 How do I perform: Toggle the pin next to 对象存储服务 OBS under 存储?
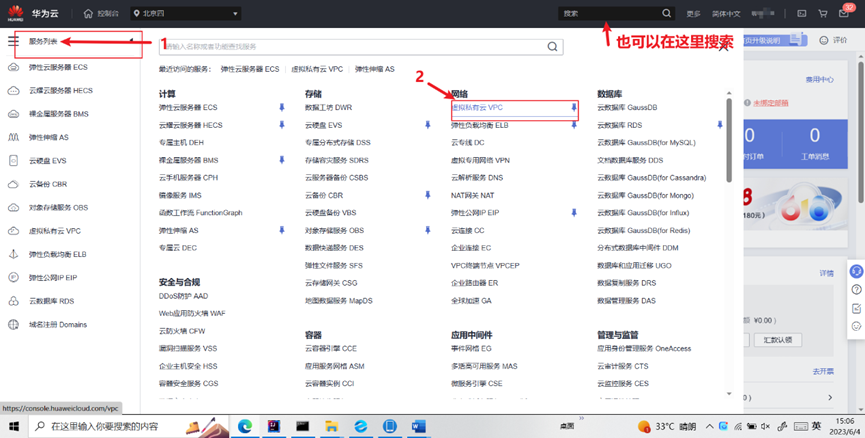click(x=428, y=230)
